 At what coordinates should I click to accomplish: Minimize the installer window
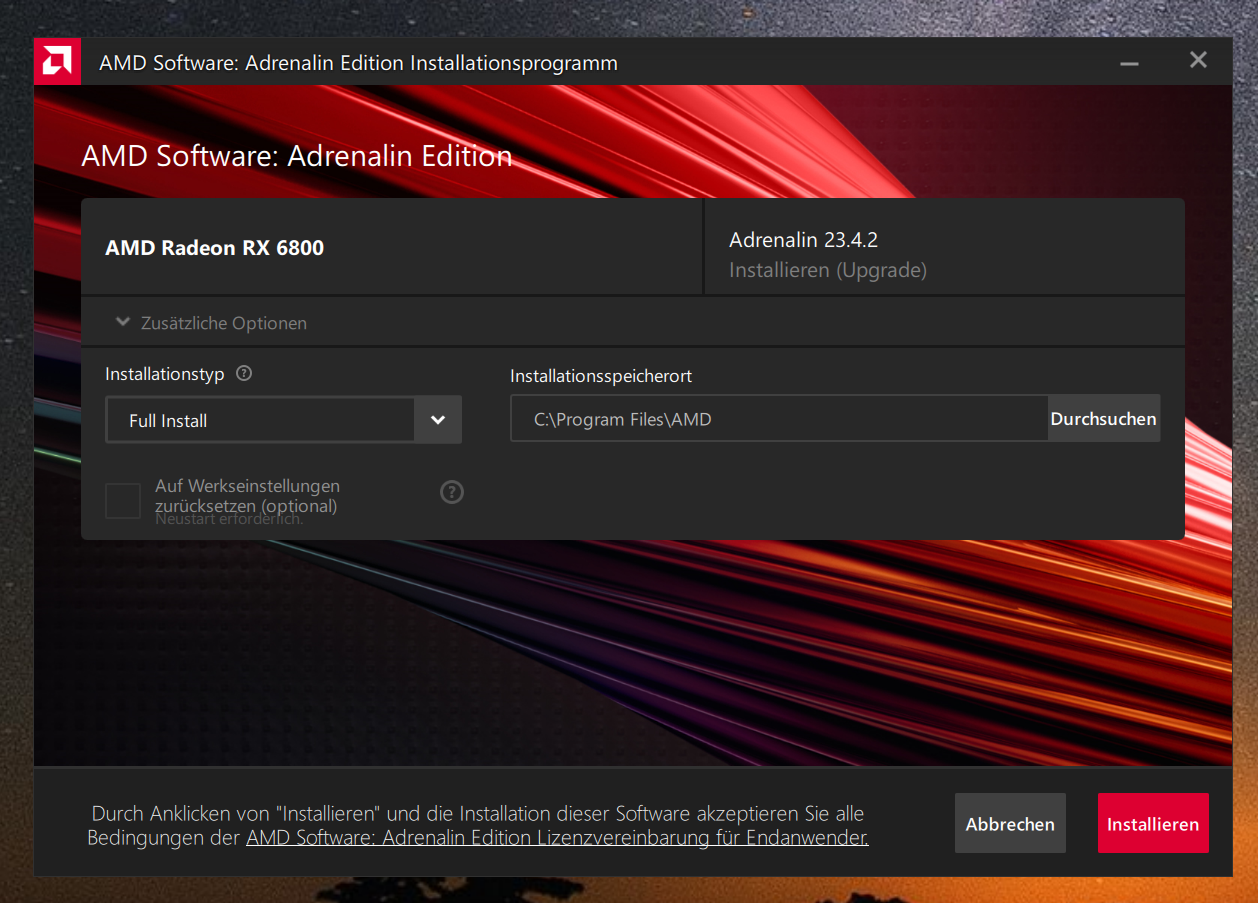click(1130, 62)
